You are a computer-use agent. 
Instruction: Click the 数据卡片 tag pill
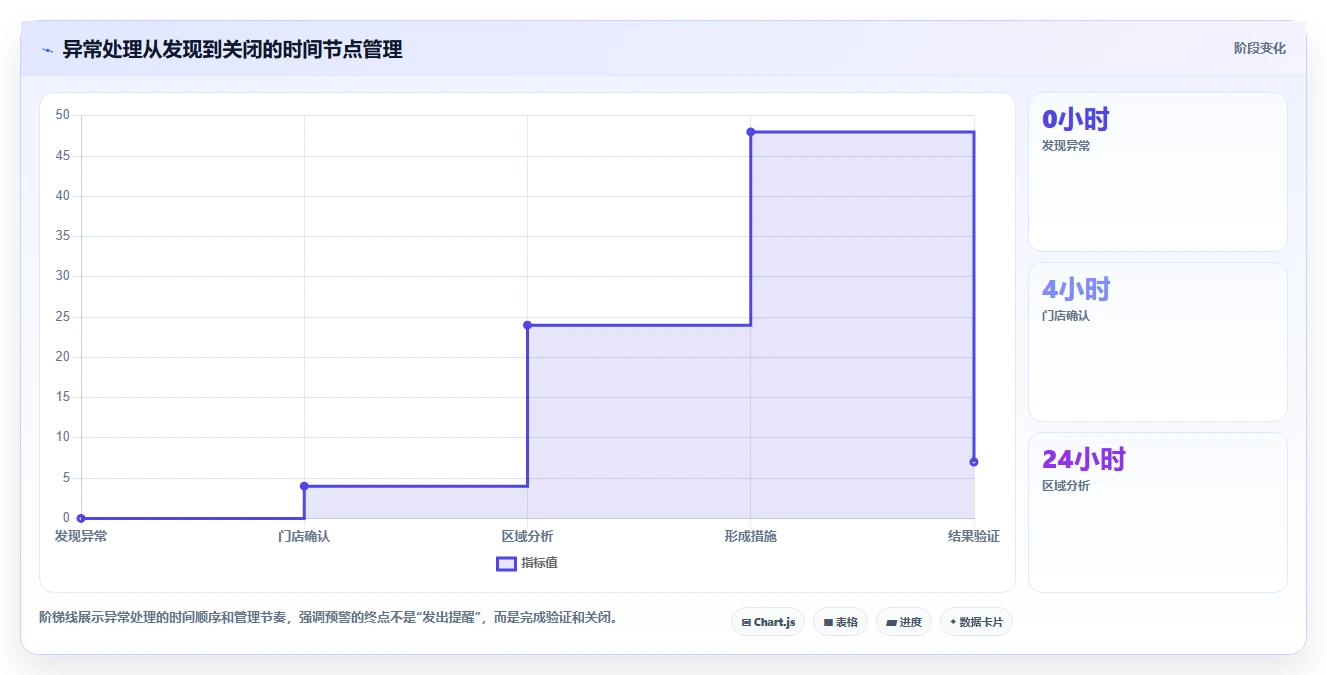976,622
